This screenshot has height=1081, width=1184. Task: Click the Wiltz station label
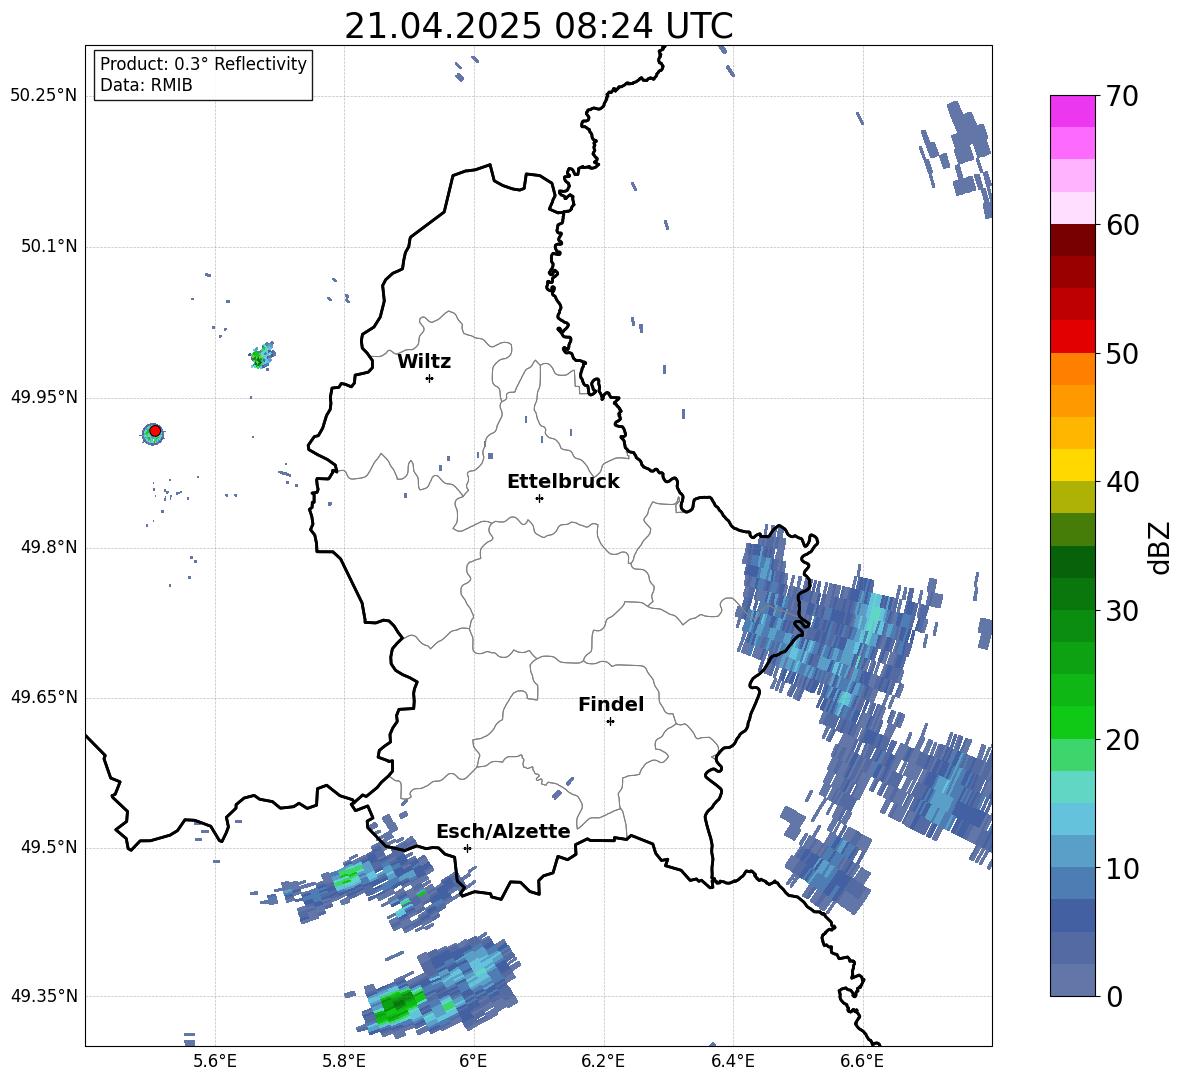(424, 362)
